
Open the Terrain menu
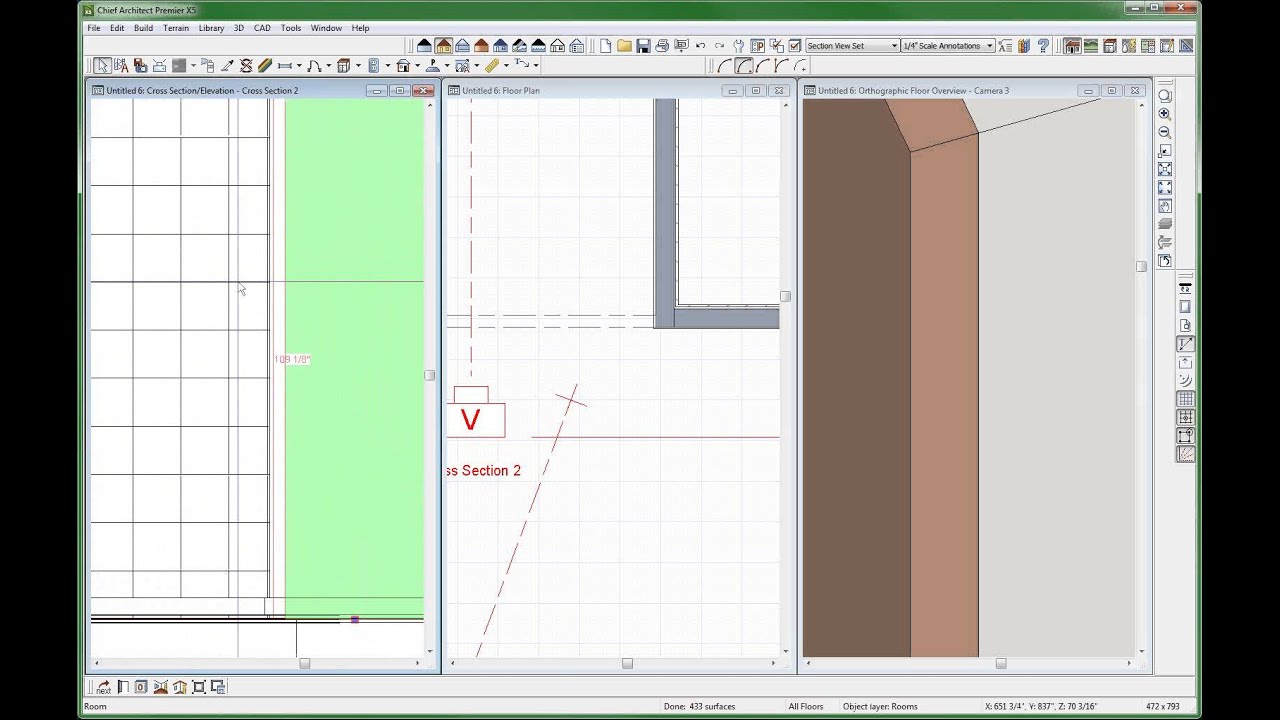(x=176, y=28)
